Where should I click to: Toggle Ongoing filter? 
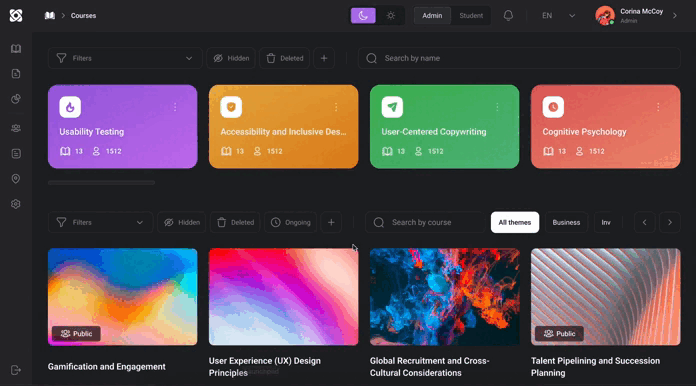tap(291, 222)
